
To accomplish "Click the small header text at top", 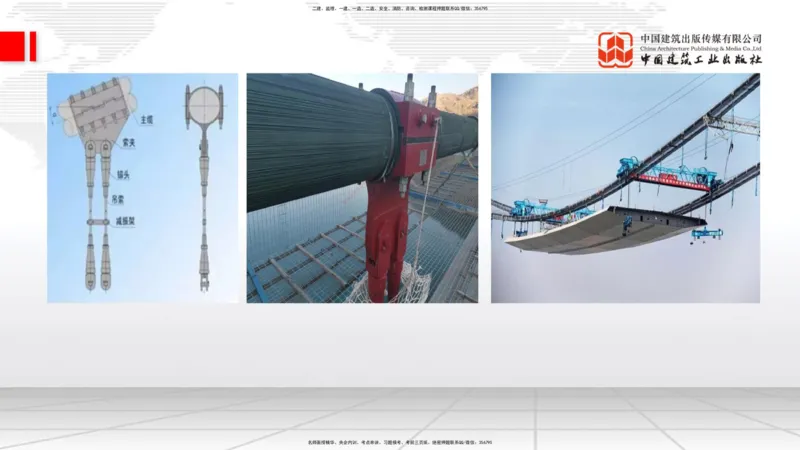I will (400, 8).
